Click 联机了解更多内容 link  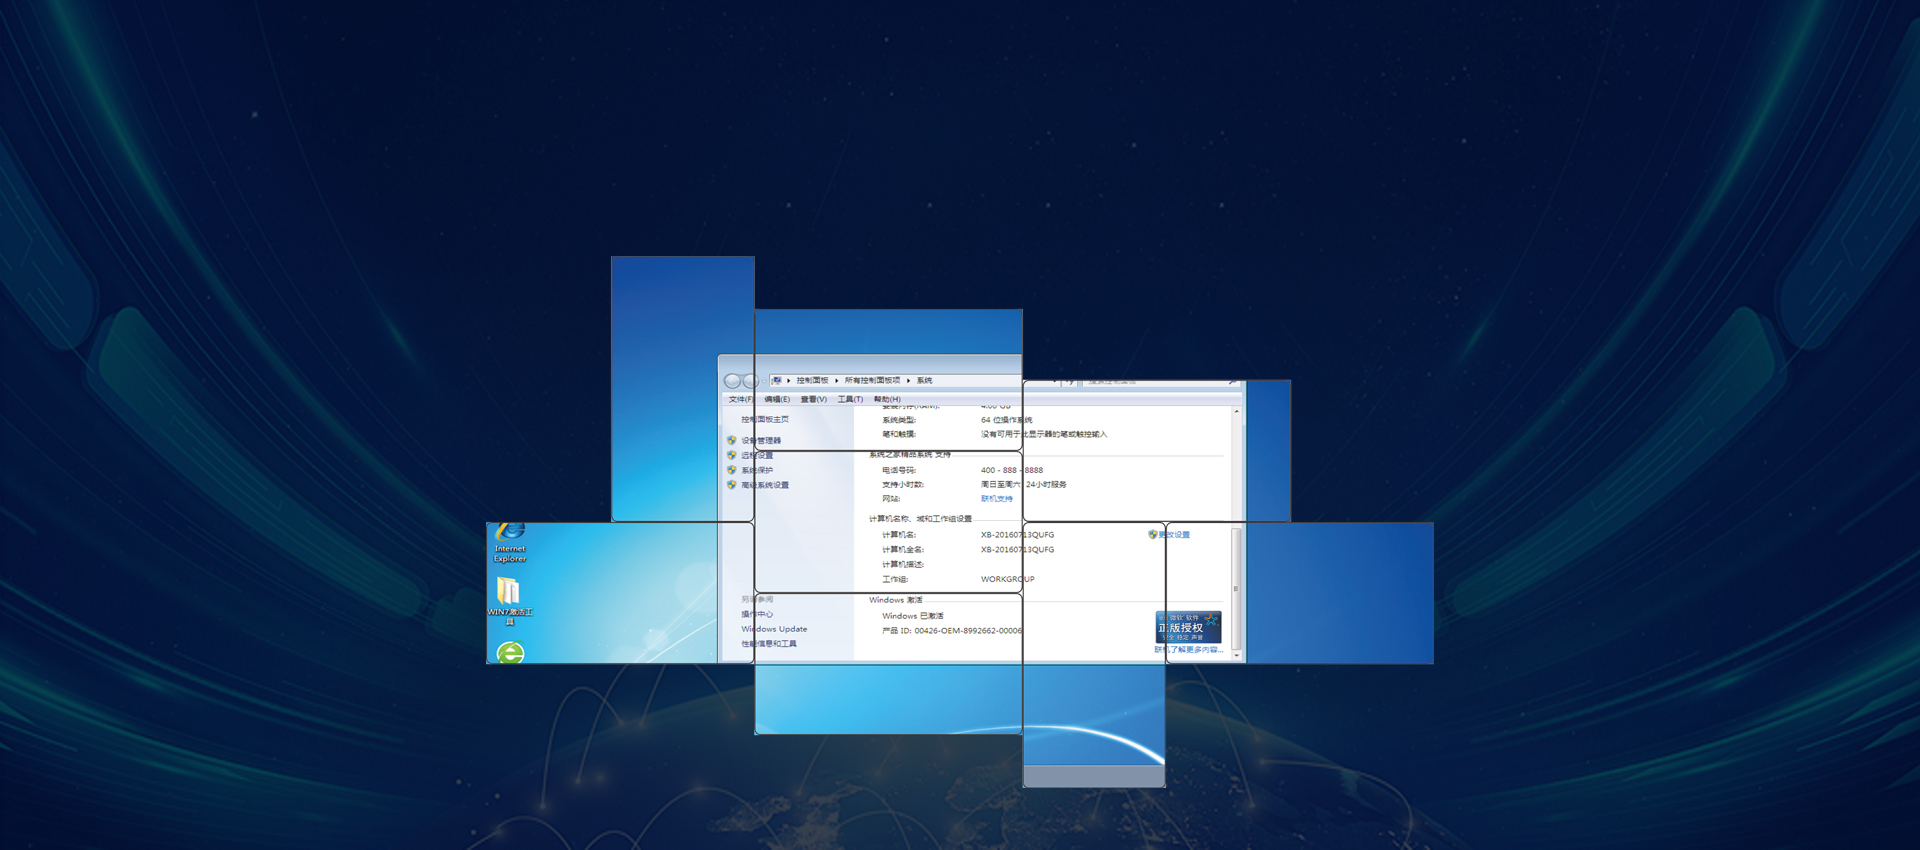click(1189, 650)
